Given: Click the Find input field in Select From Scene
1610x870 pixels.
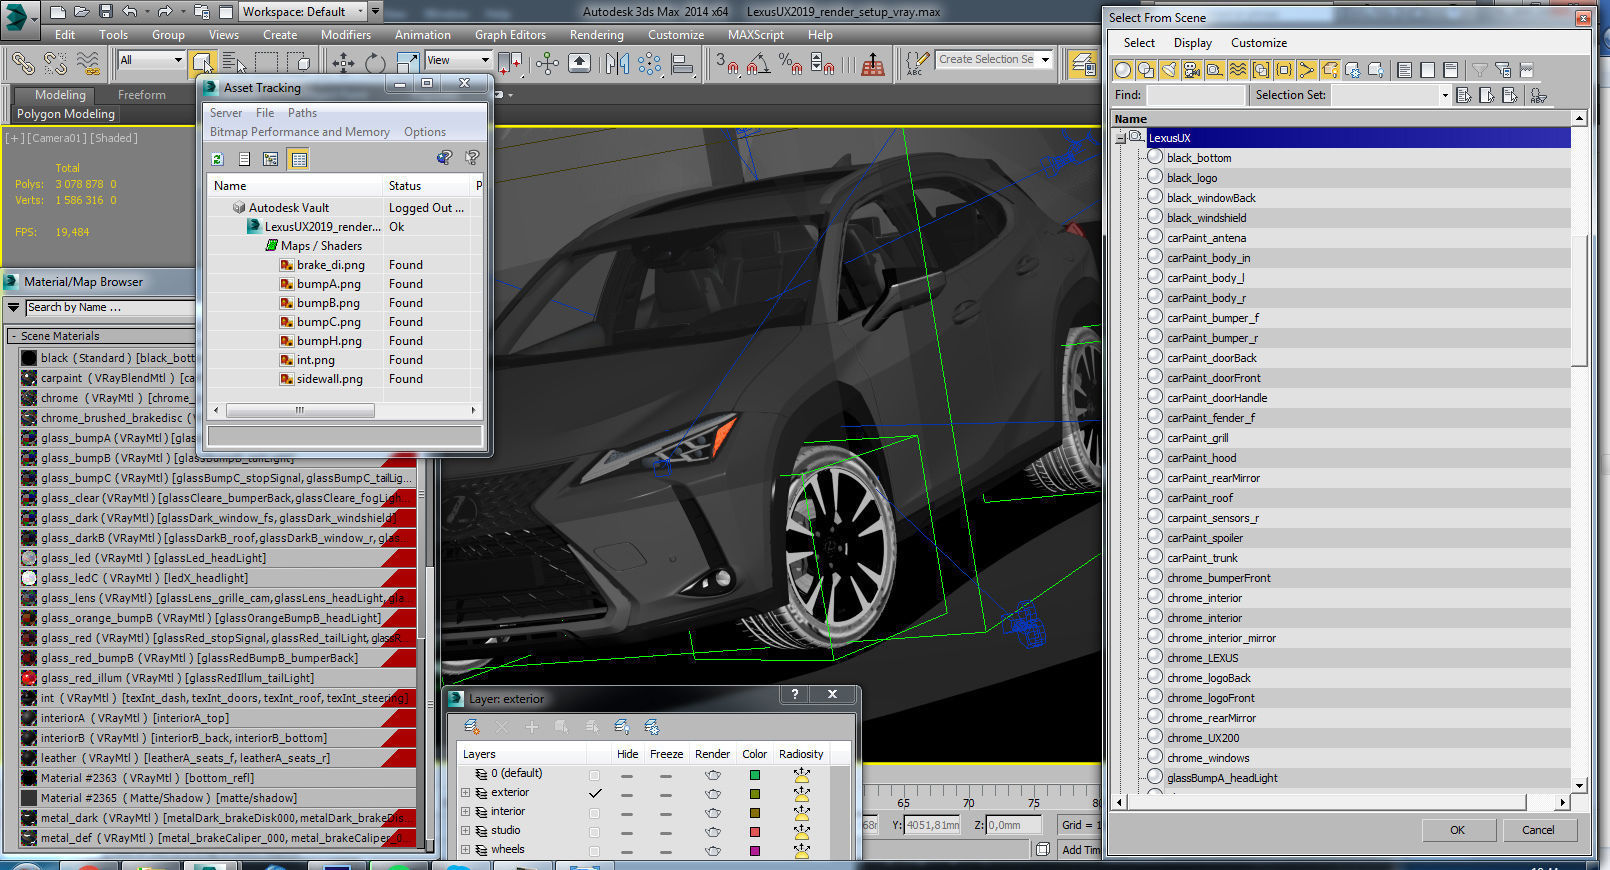Looking at the screenshot, I should pyautogui.click(x=1195, y=95).
